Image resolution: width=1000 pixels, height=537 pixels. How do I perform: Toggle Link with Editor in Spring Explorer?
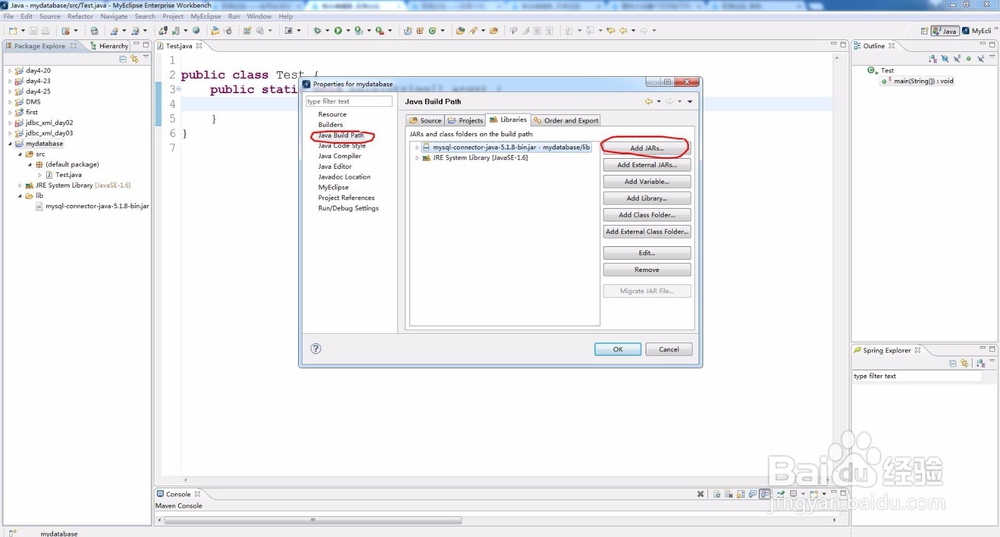point(964,364)
